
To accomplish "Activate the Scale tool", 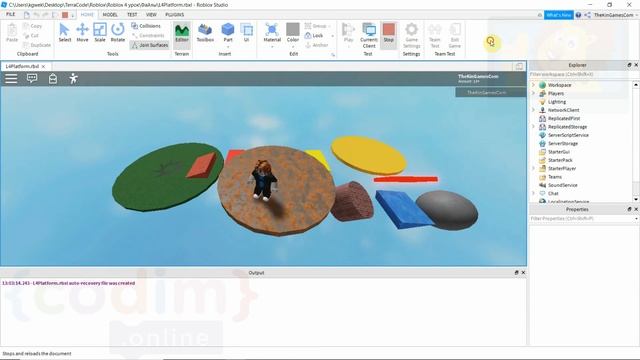I will point(100,33).
